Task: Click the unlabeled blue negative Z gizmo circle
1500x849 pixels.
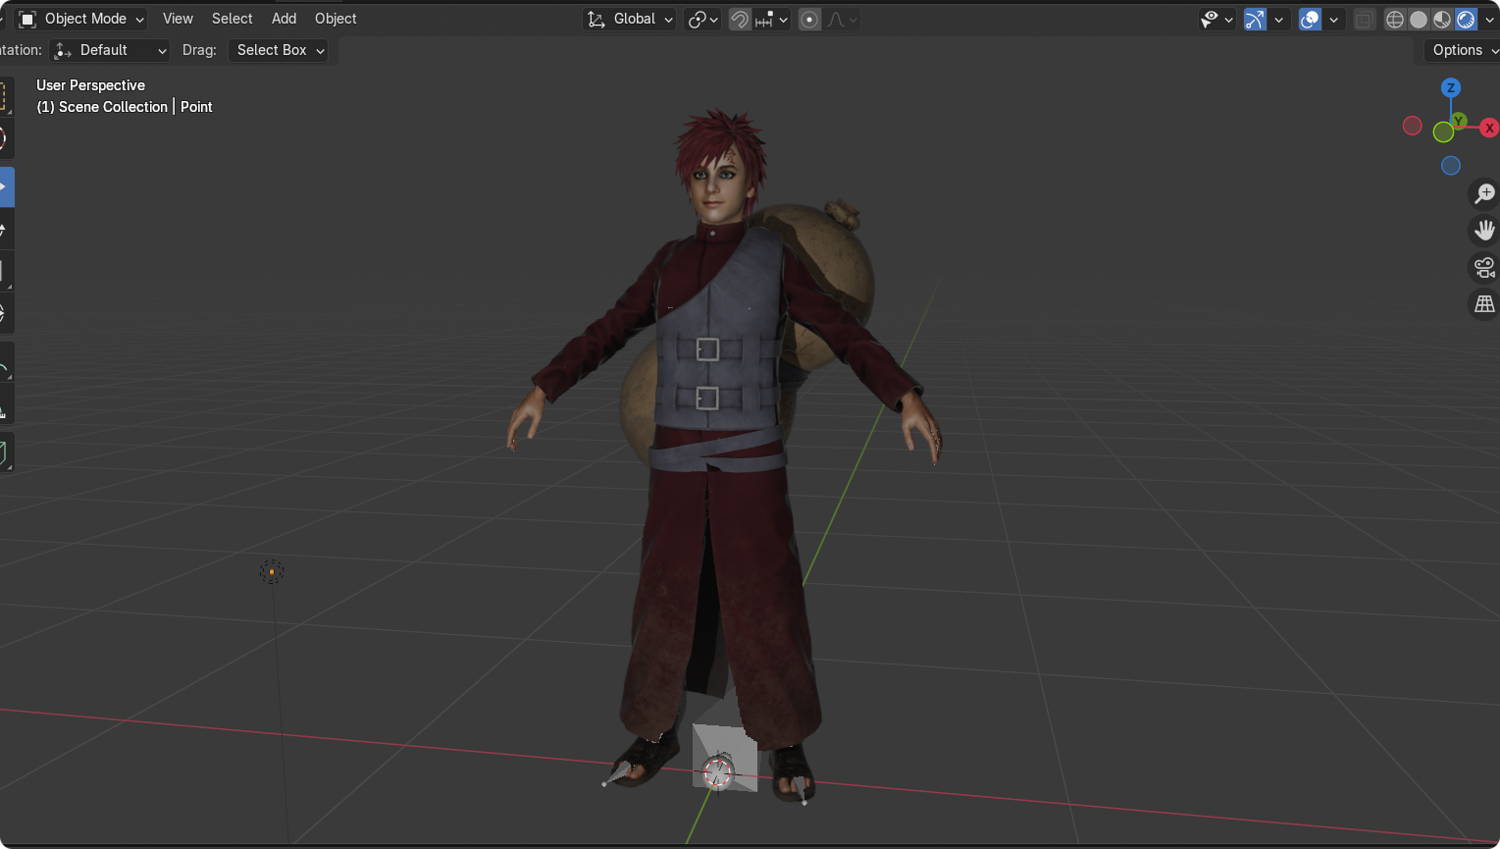Action: 1451,166
